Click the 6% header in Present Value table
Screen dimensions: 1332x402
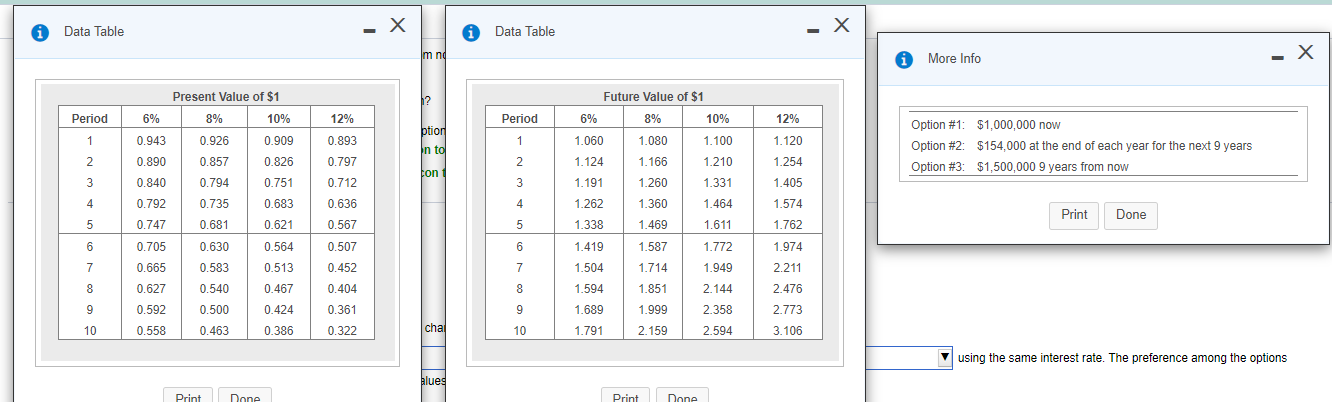[152, 119]
